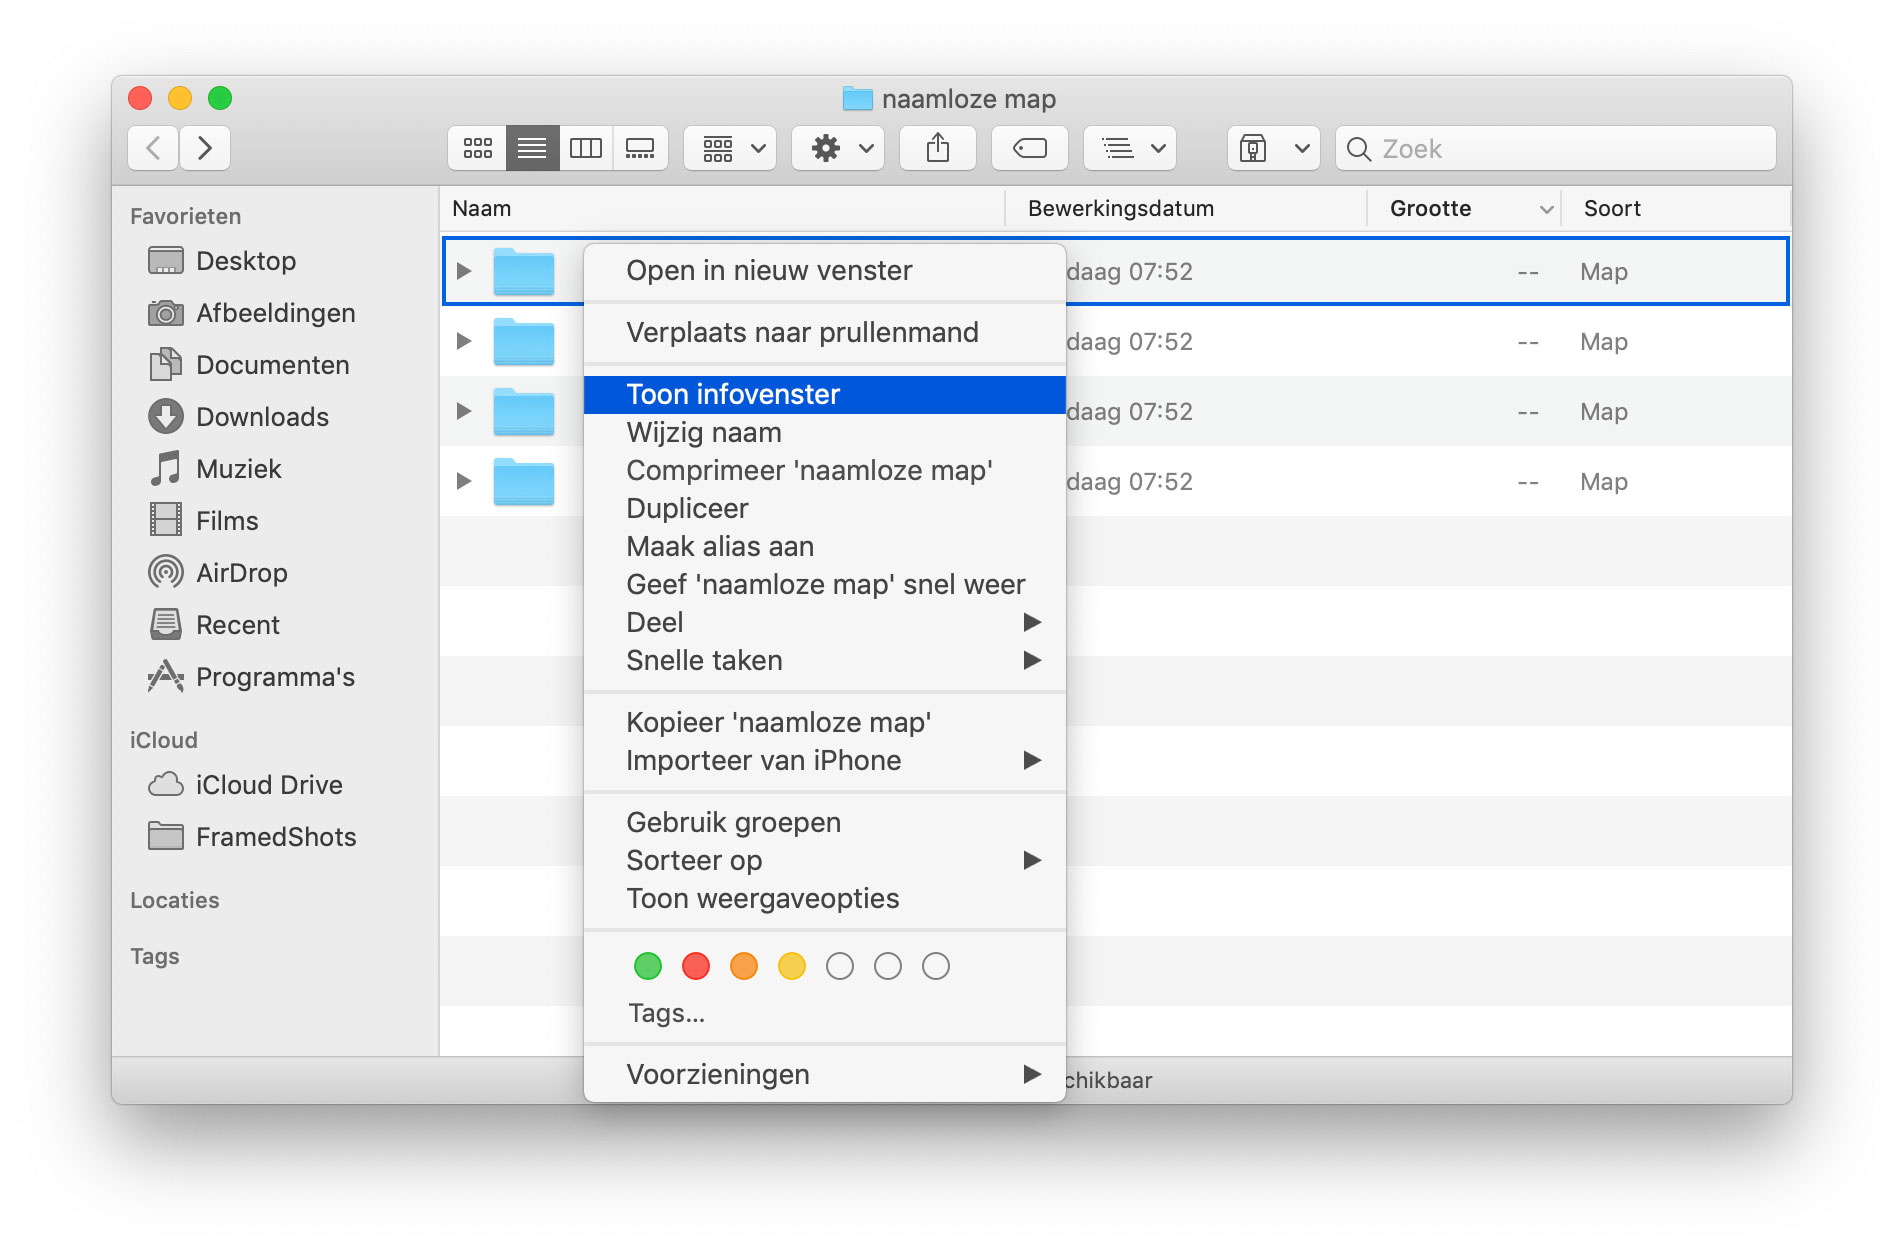Choose 'Comprimeer naamloze map' menu item
The height and width of the screenshot is (1252, 1904).
tap(825, 471)
